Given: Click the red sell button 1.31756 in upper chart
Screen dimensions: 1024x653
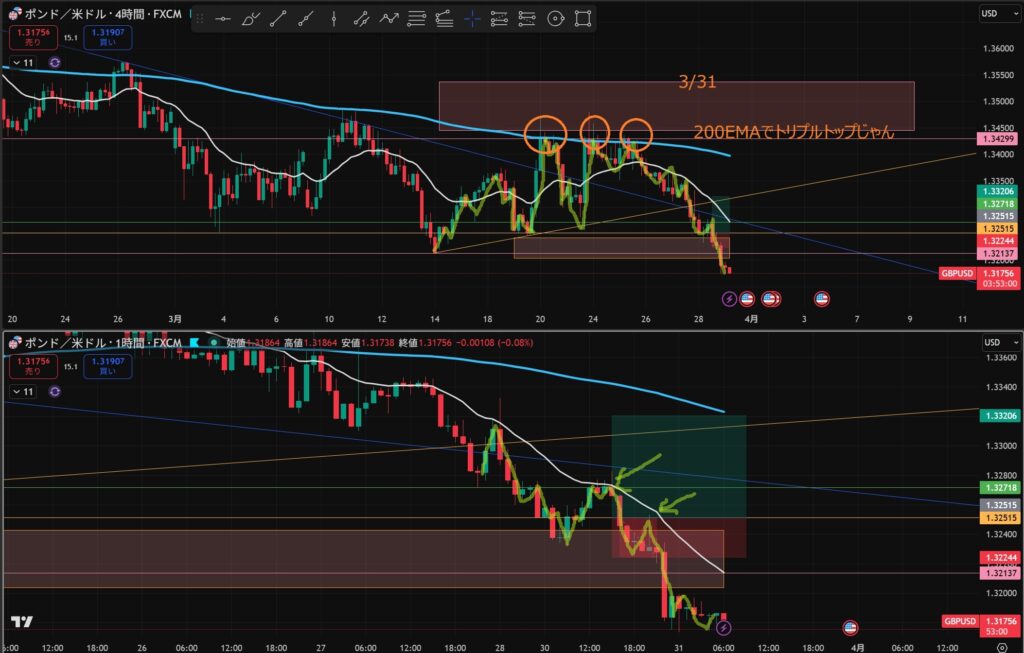Looking at the screenshot, I should click(30, 39).
